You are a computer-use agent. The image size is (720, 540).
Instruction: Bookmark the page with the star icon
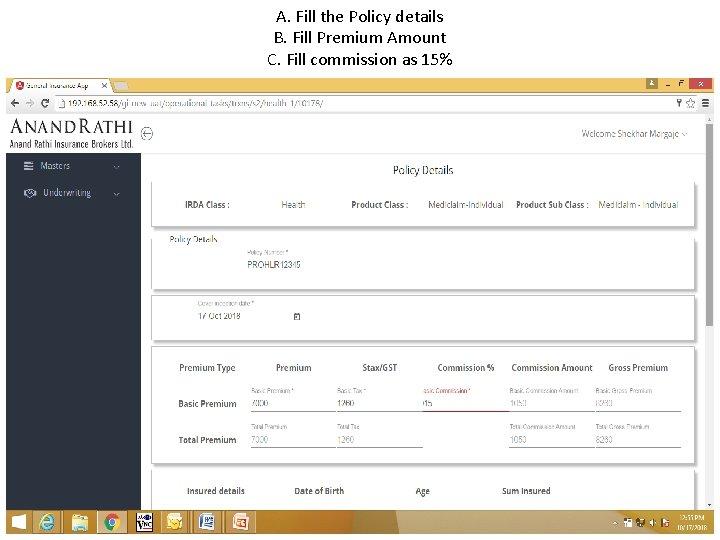[690, 103]
